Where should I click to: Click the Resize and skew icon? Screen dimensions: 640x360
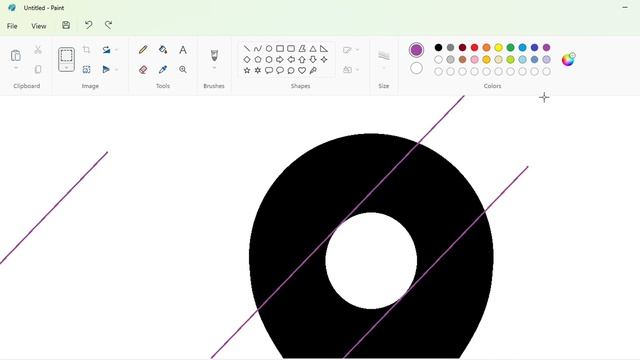pos(87,69)
